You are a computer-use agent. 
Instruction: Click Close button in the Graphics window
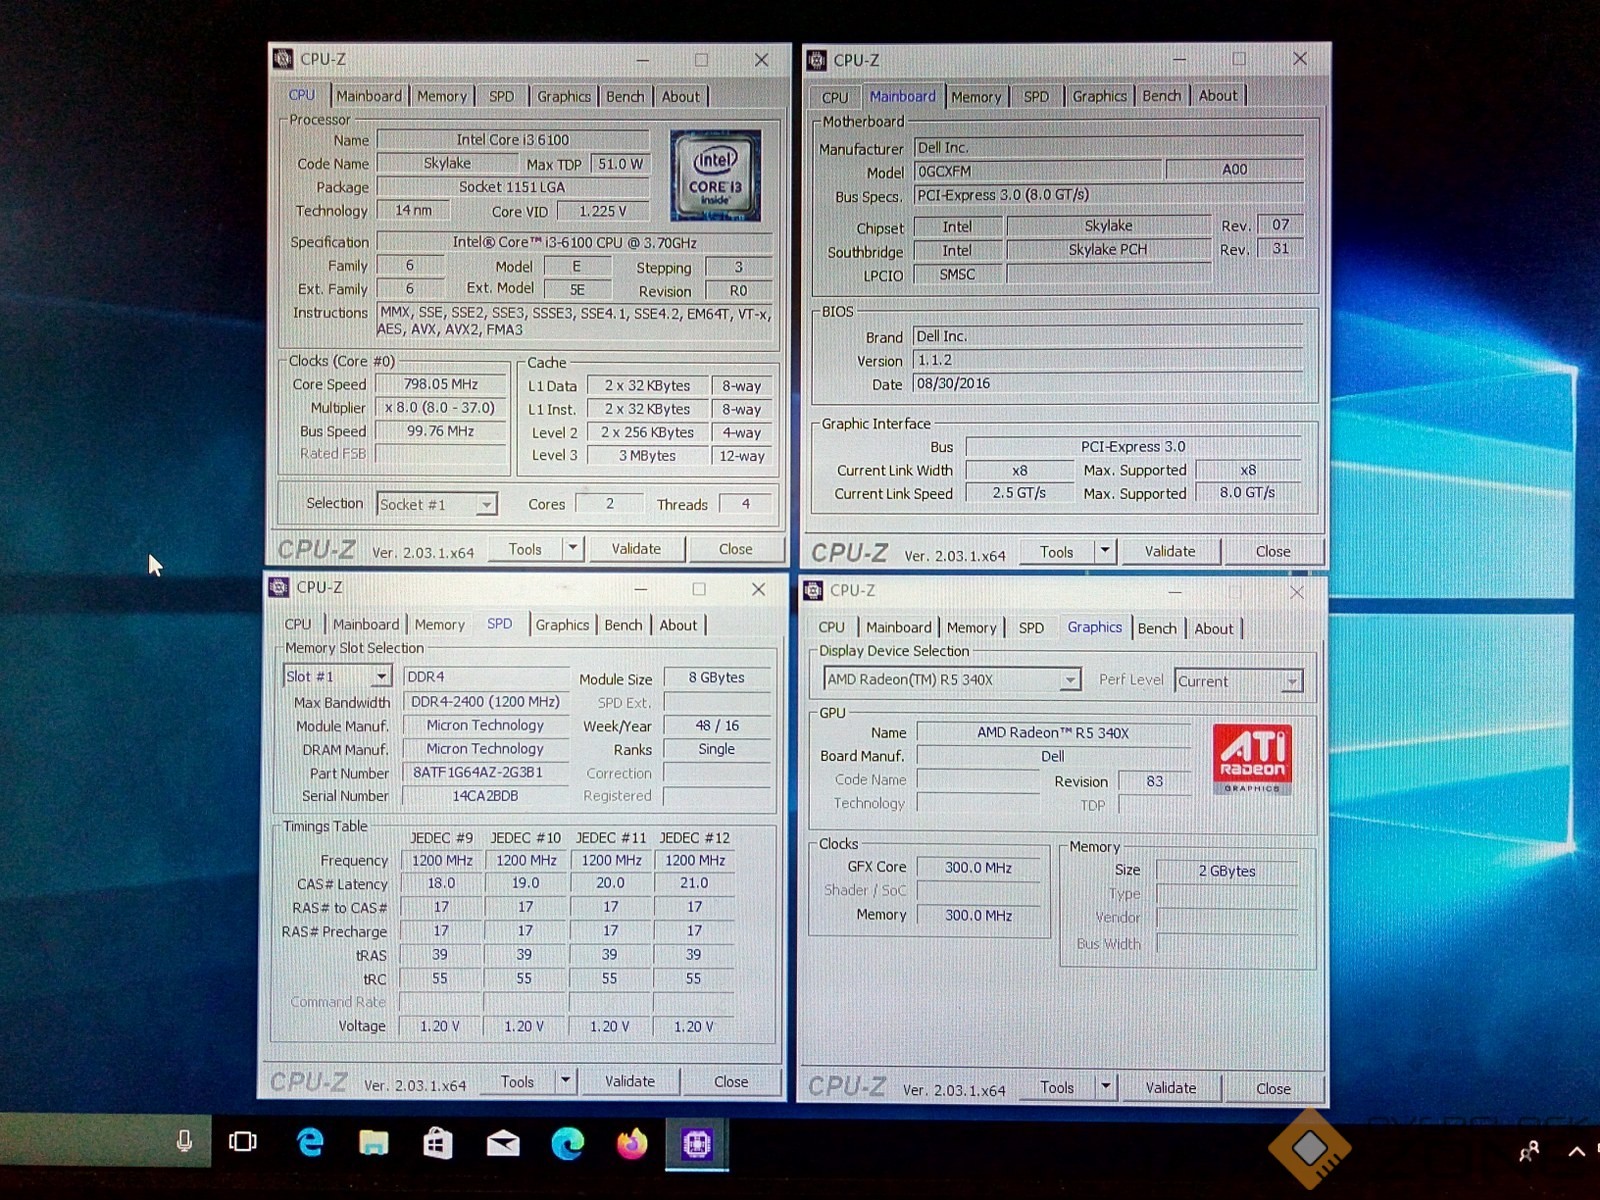tap(1273, 1088)
